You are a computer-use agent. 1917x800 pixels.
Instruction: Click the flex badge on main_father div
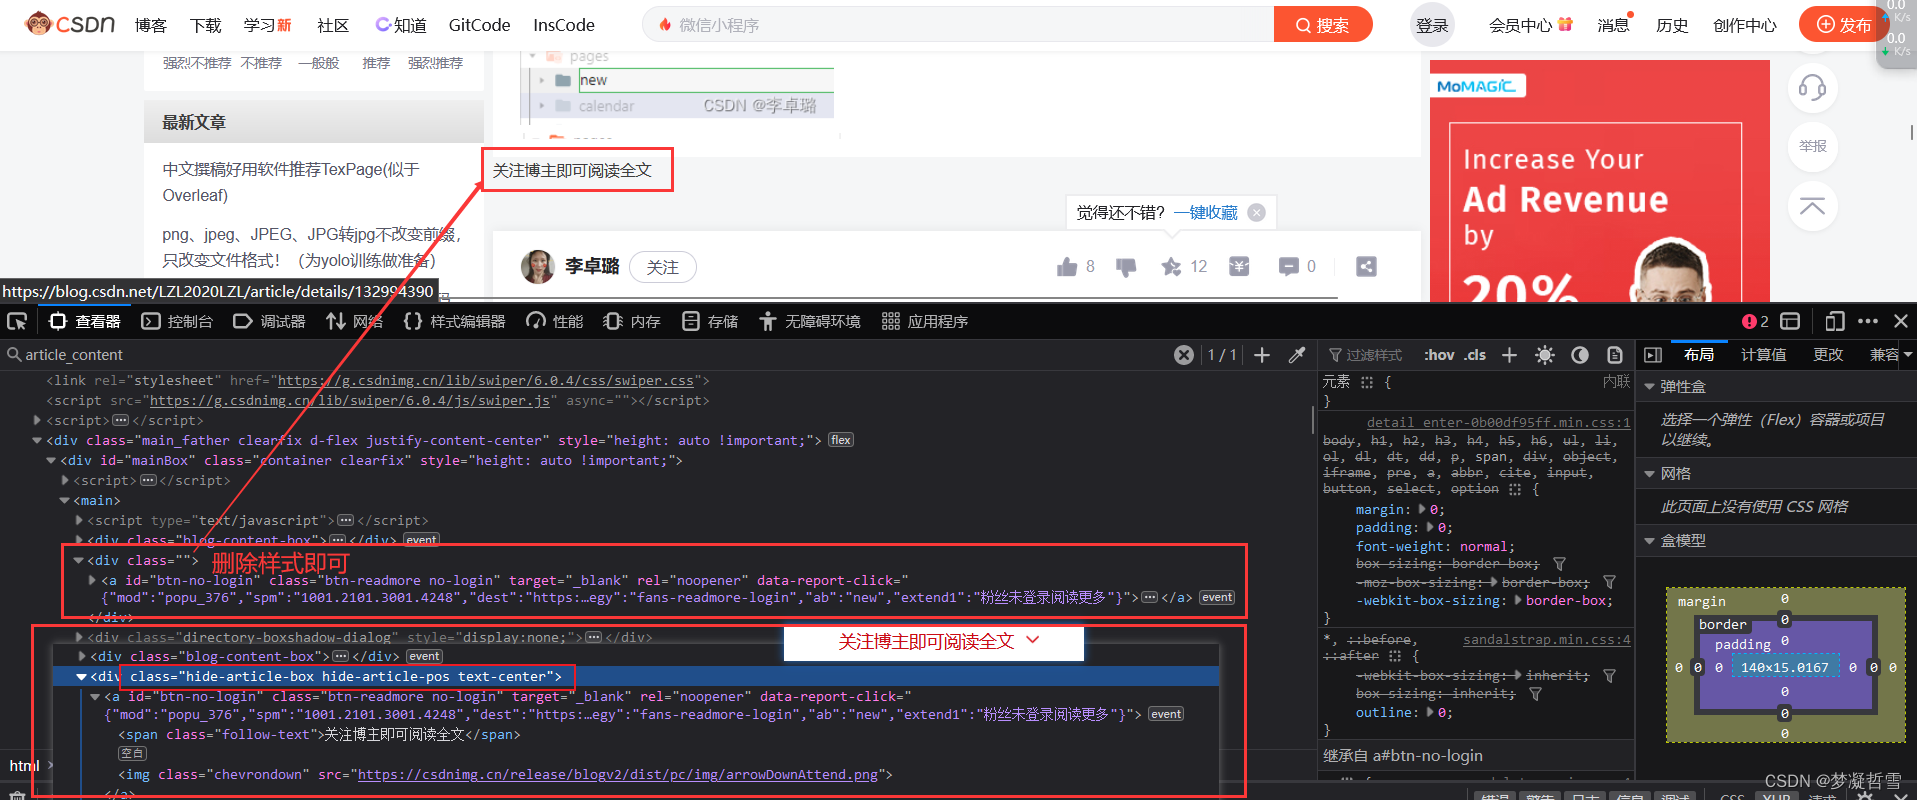[841, 440]
